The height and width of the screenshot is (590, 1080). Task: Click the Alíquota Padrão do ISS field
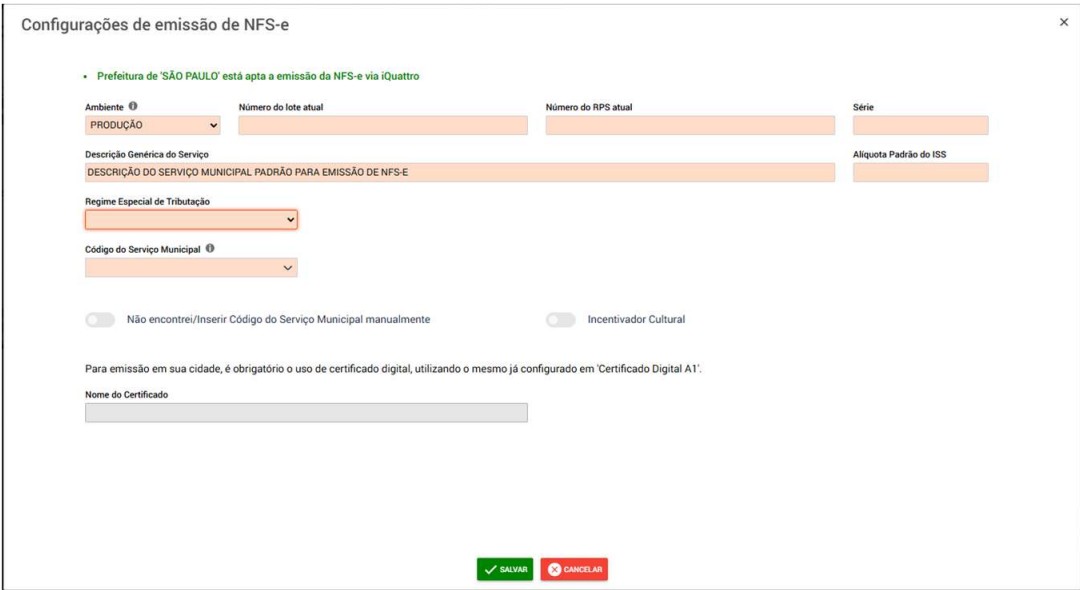[920, 172]
